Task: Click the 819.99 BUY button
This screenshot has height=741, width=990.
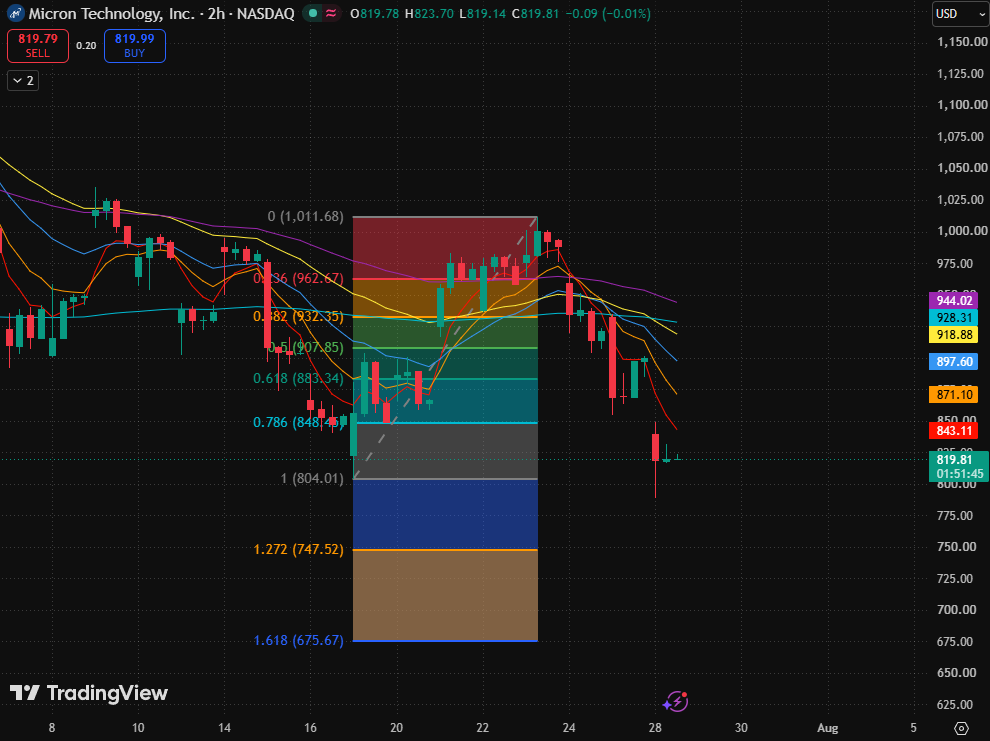Action: [134, 46]
